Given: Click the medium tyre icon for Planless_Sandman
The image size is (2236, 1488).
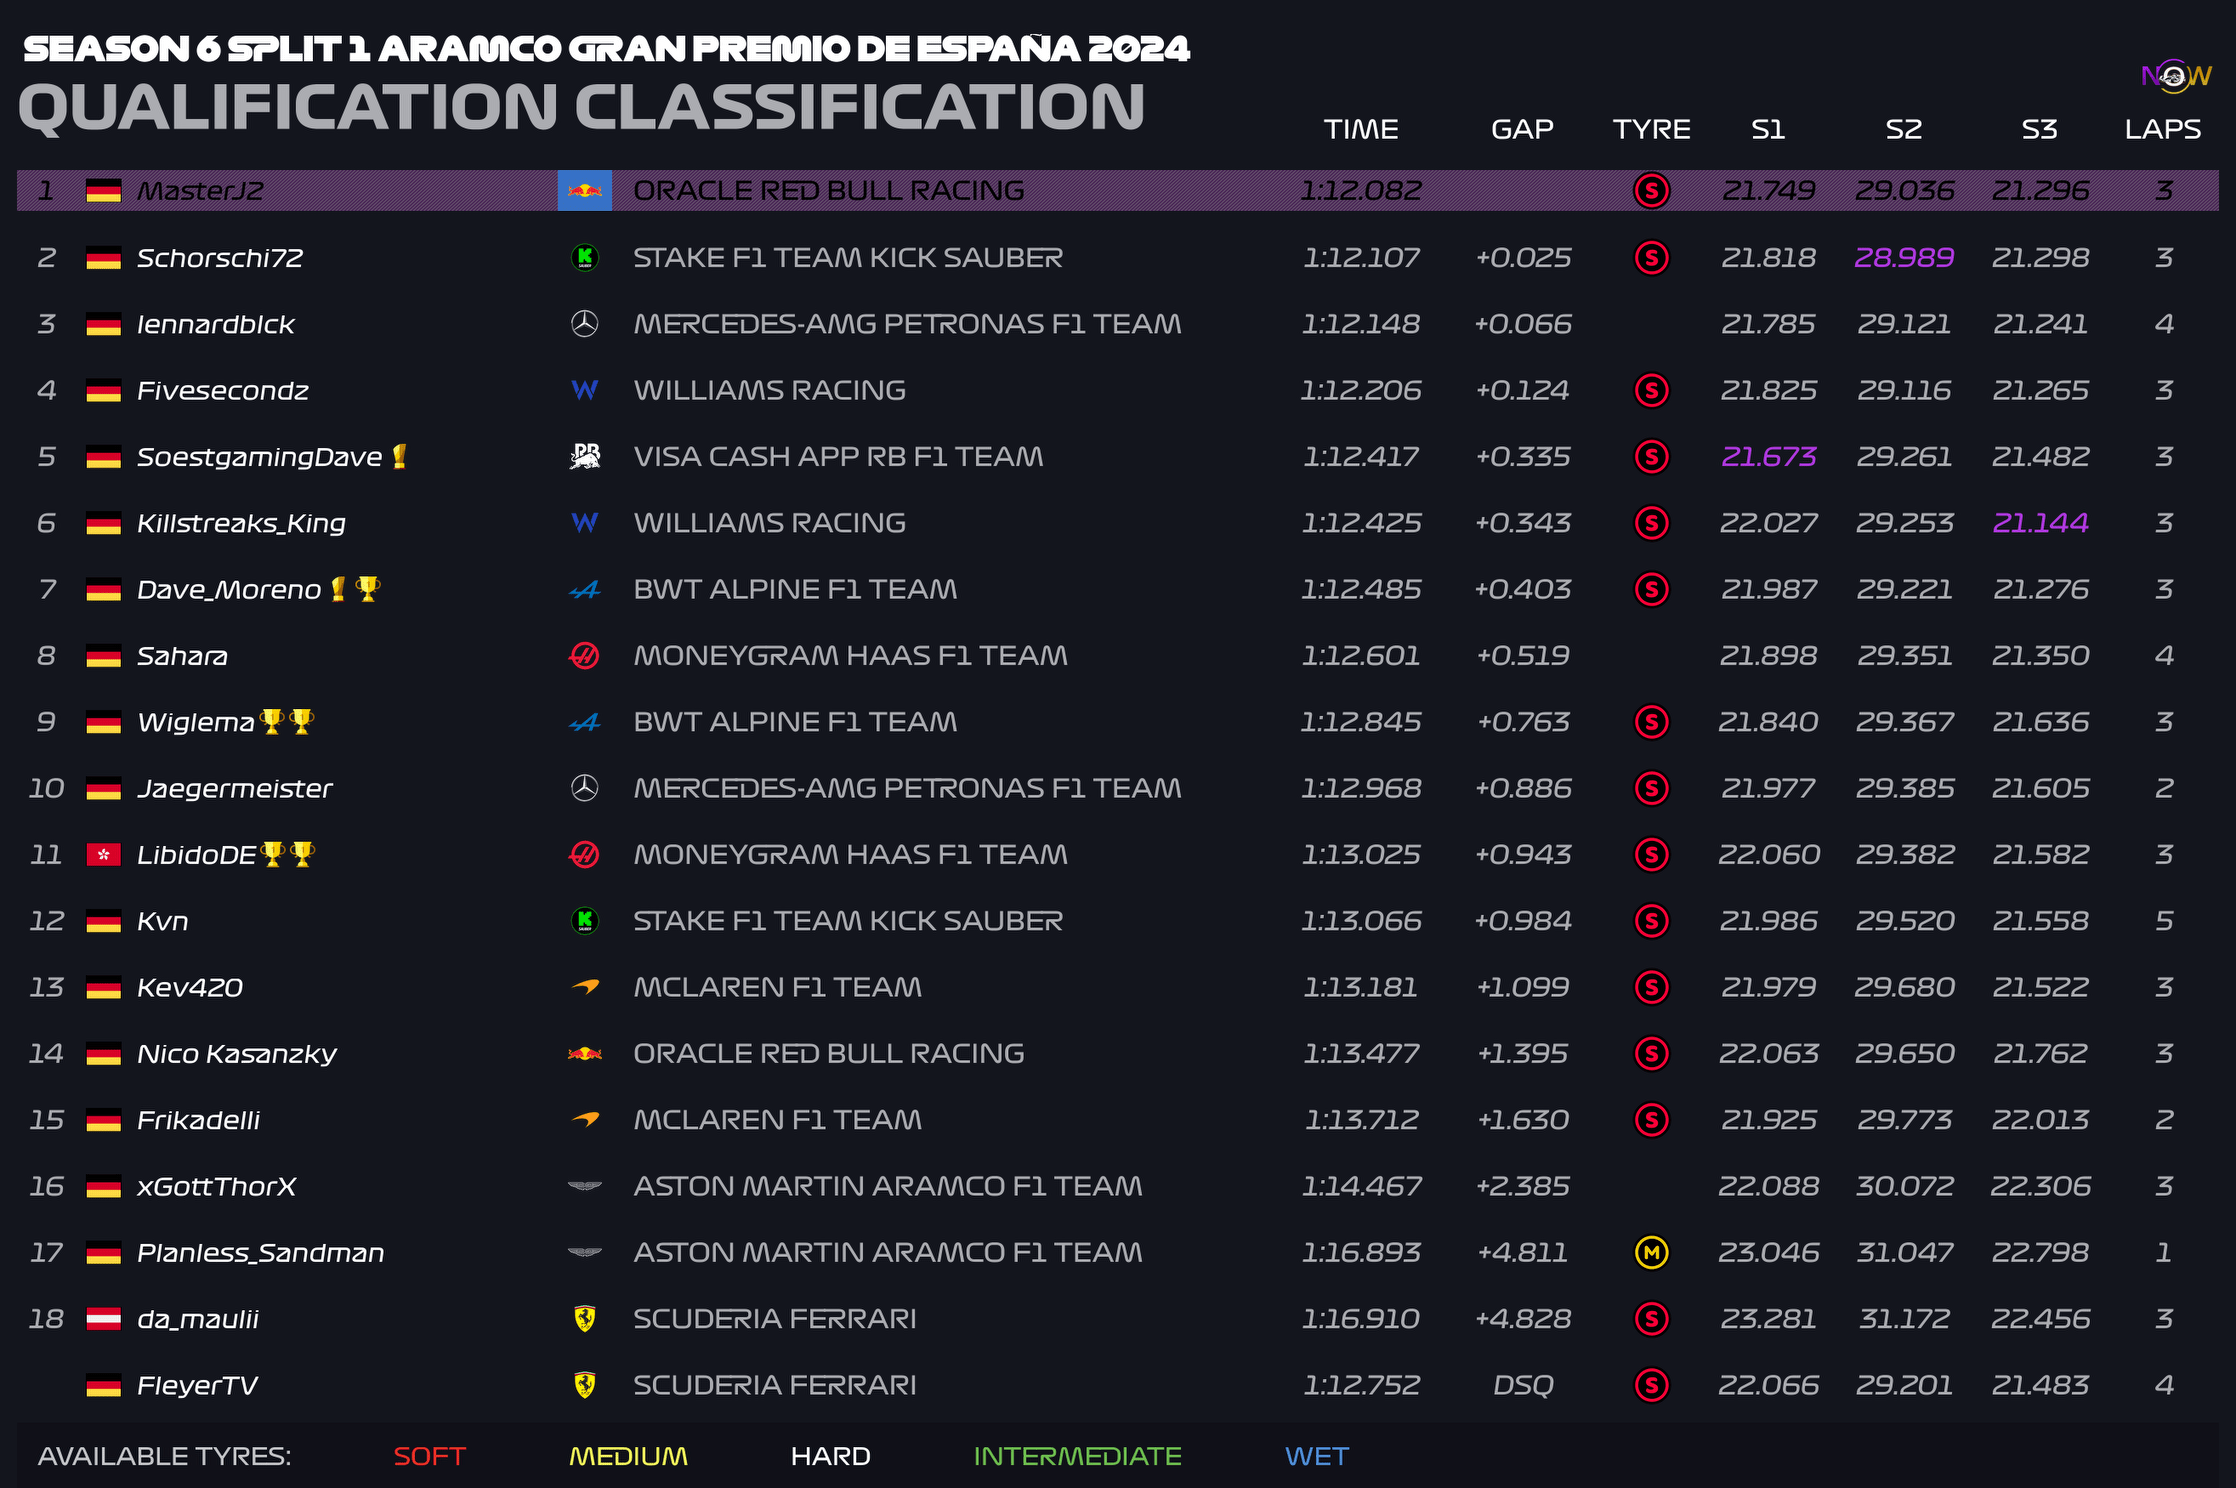Looking at the screenshot, I should pos(1651,1252).
